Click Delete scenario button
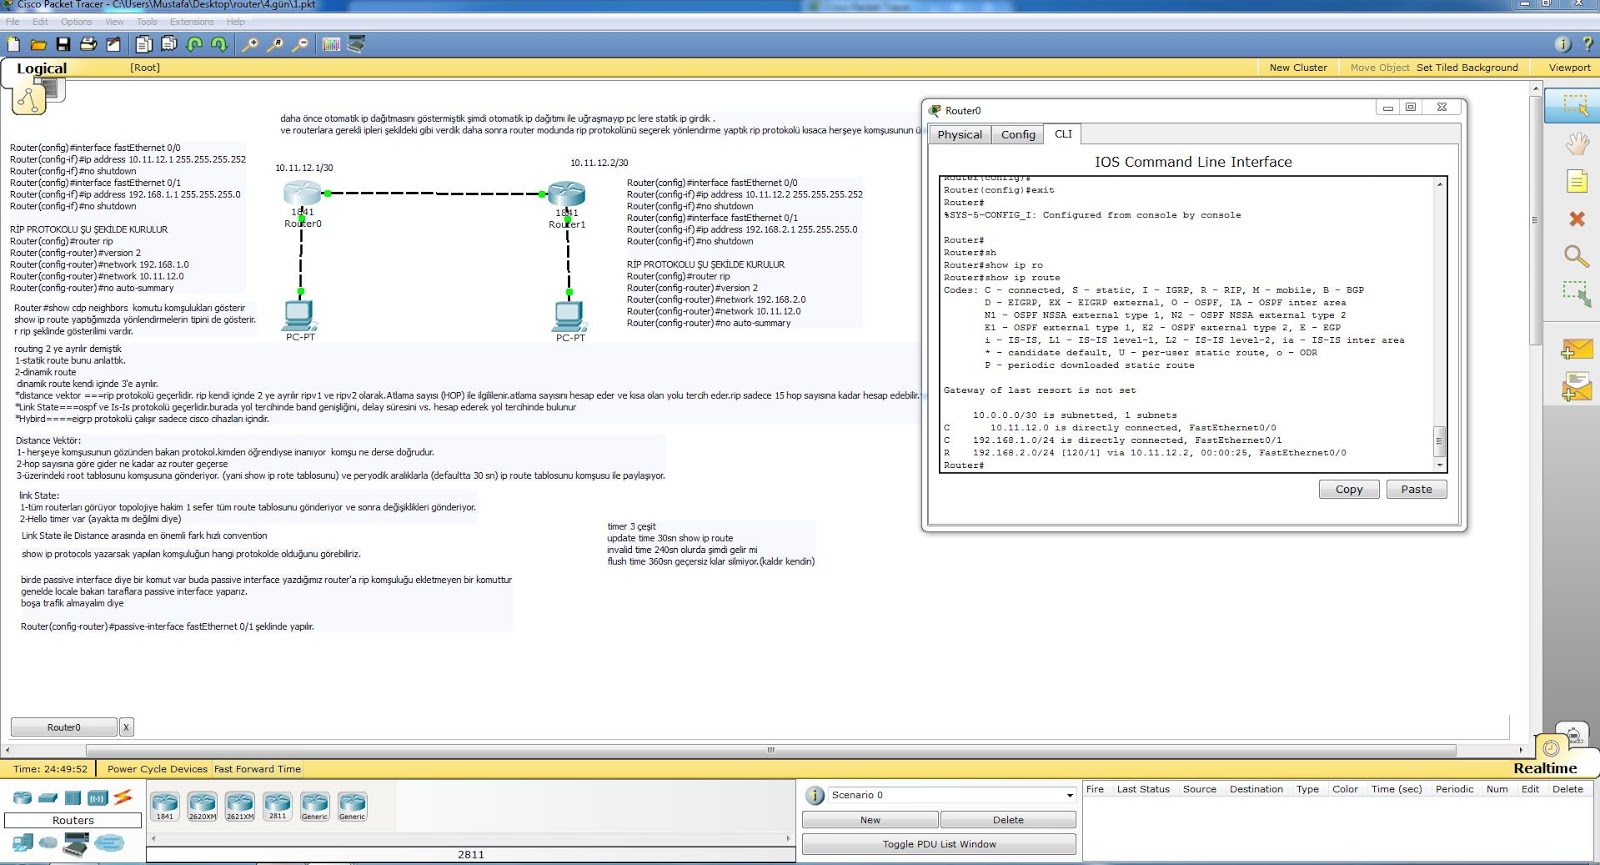 click(x=1008, y=820)
